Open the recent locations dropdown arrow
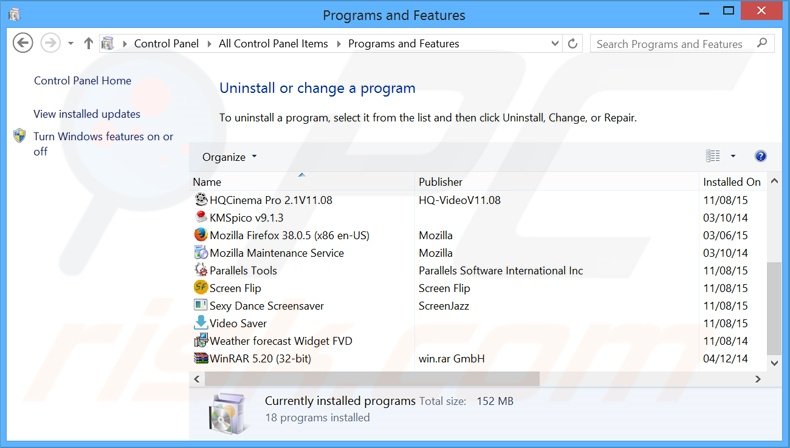 71,44
